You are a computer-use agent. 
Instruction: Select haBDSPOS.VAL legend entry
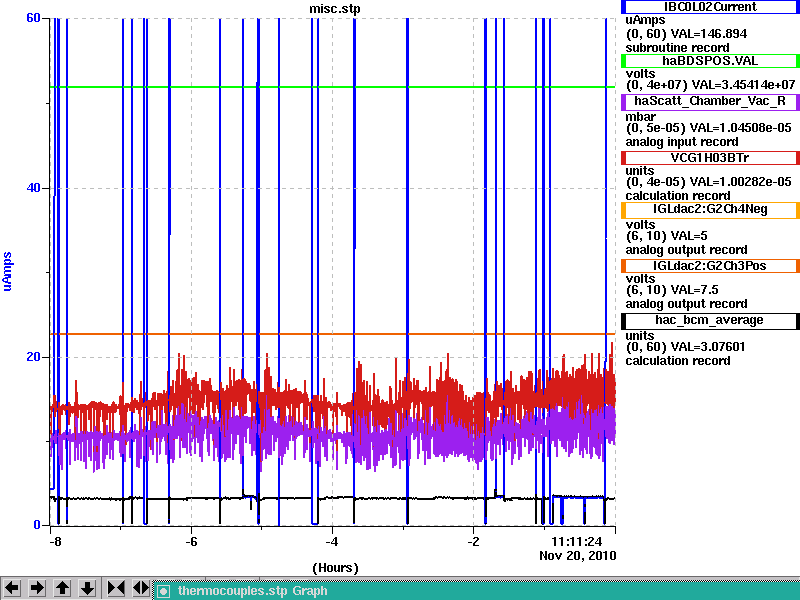pos(710,61)
